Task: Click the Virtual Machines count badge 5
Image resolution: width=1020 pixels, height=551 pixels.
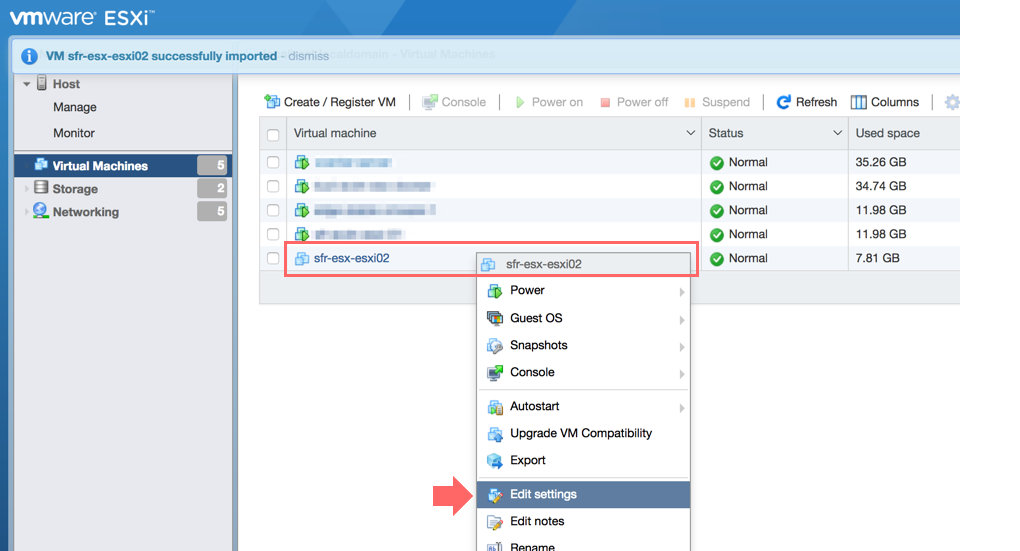Action: click(x=212, y=165)
